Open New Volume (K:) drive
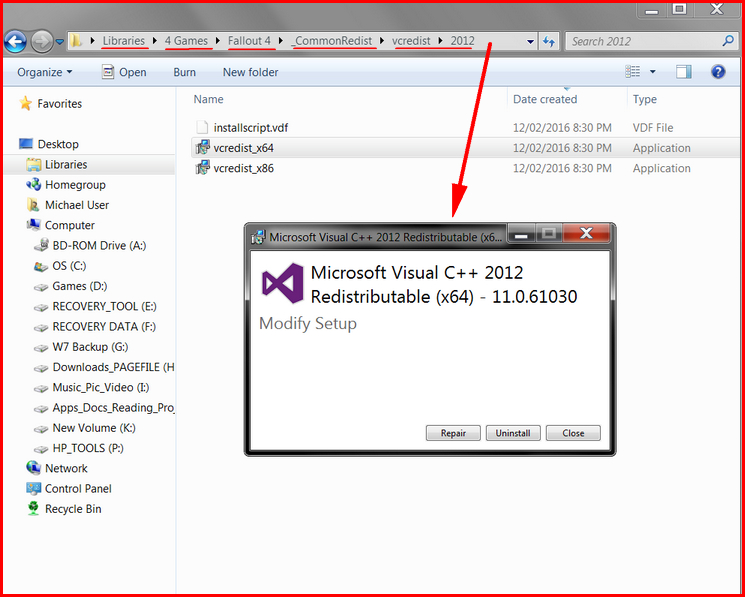 click(94, 428)
